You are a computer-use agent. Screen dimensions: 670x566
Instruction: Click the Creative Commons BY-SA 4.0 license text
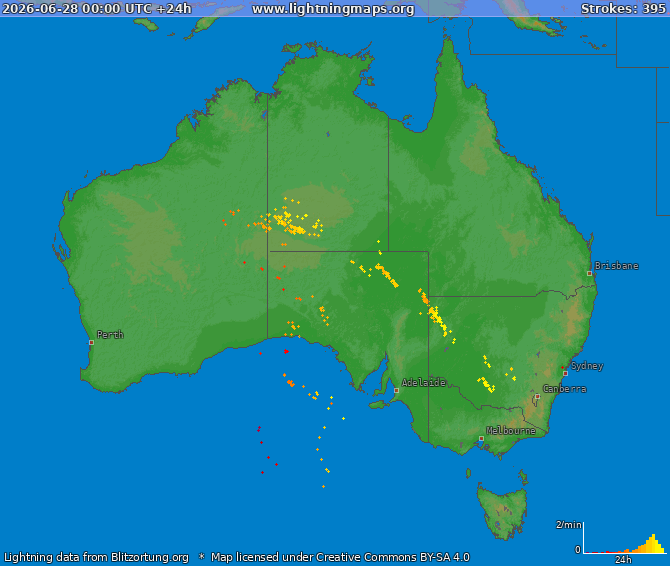tap(393, 557)
